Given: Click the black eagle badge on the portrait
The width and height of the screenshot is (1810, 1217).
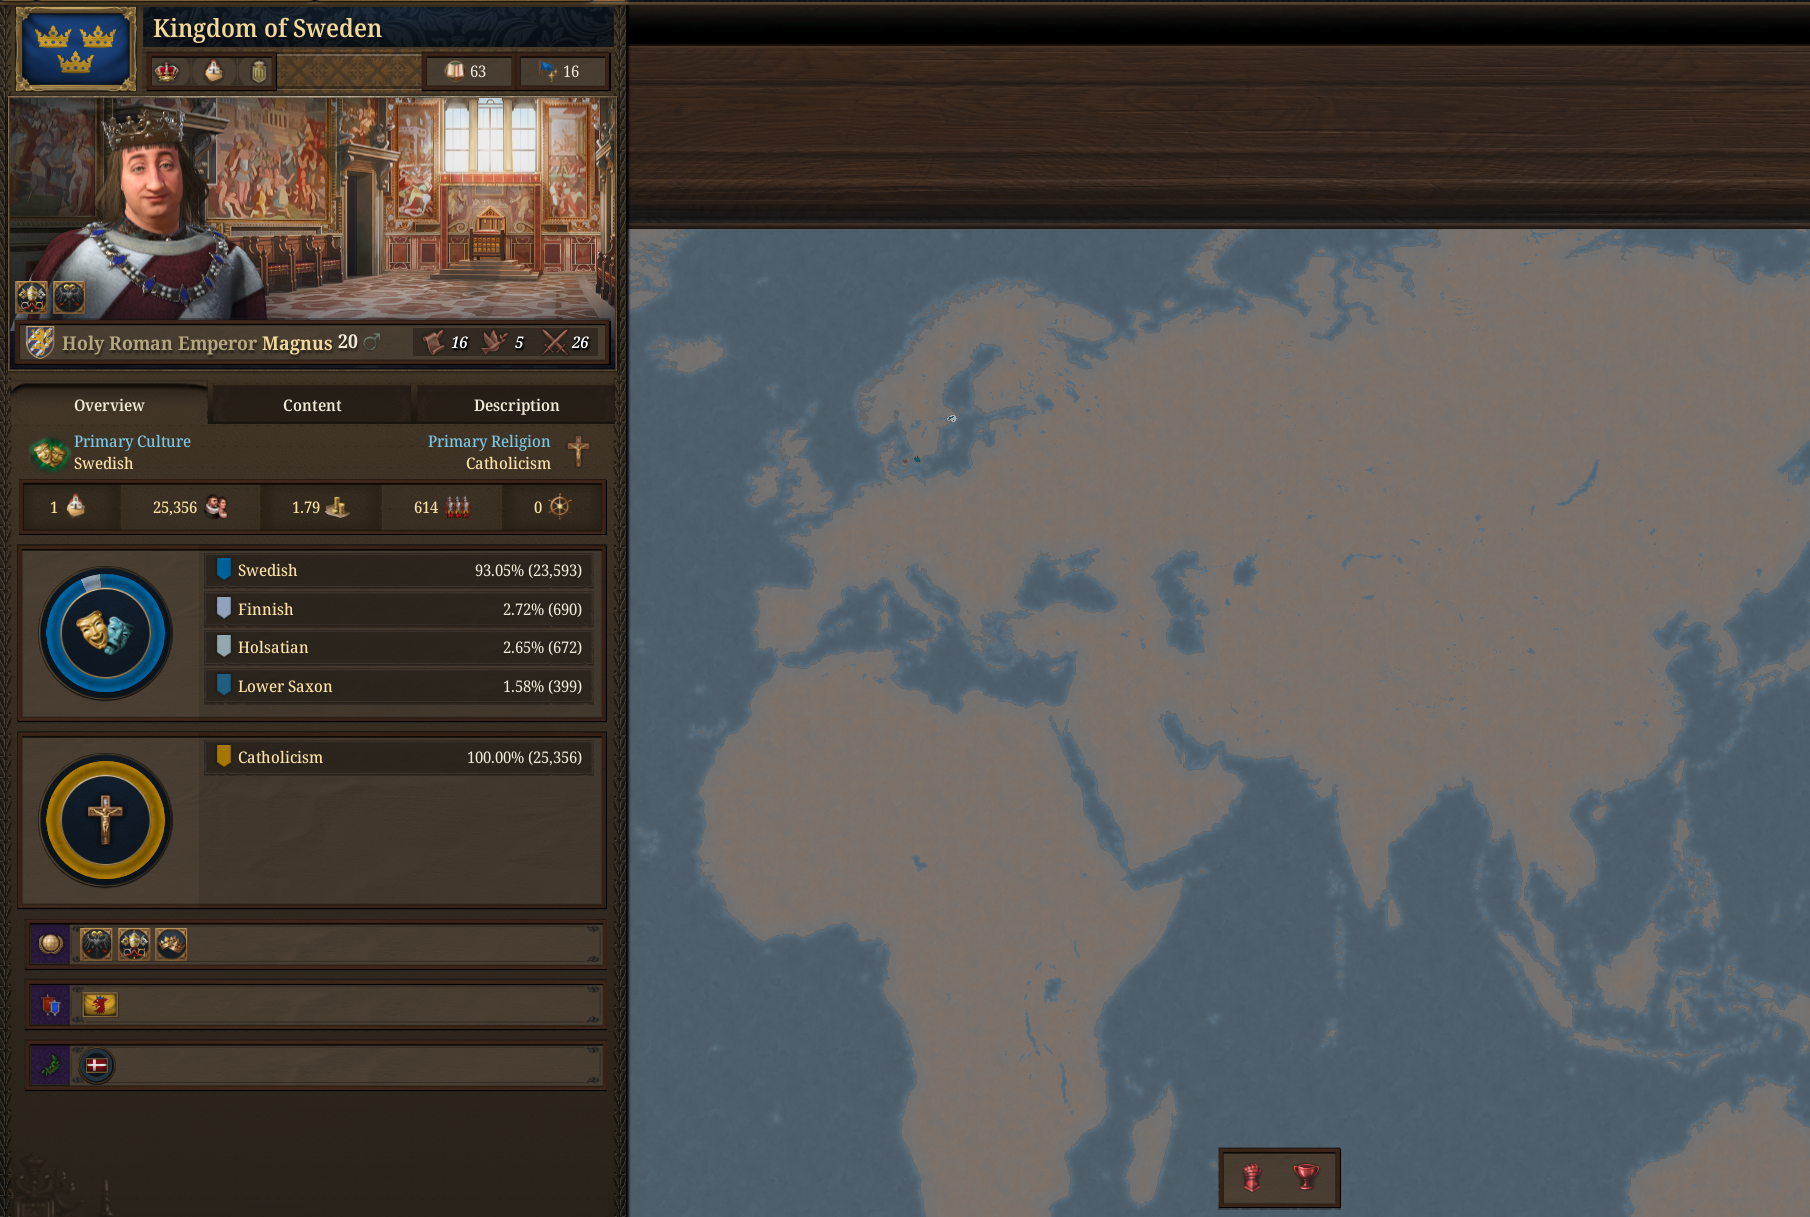Looking at the screenshot, I should (69, 297).
